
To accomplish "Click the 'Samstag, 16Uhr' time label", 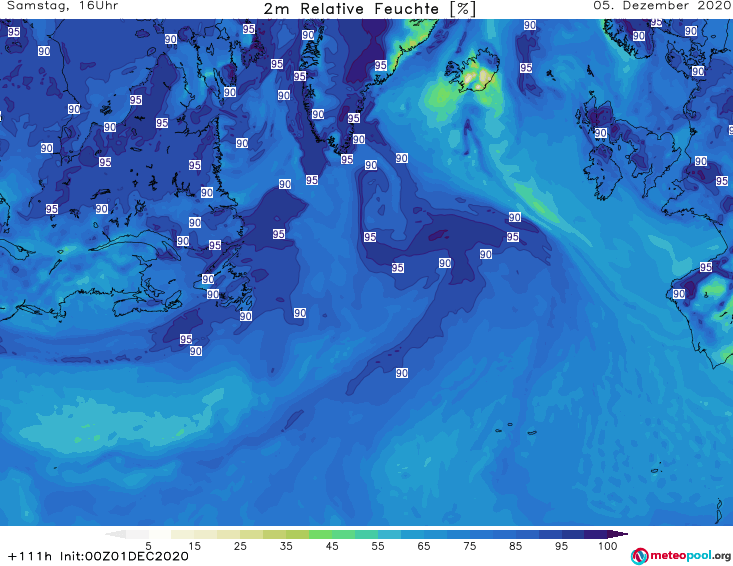I will (x=63, y=6).
